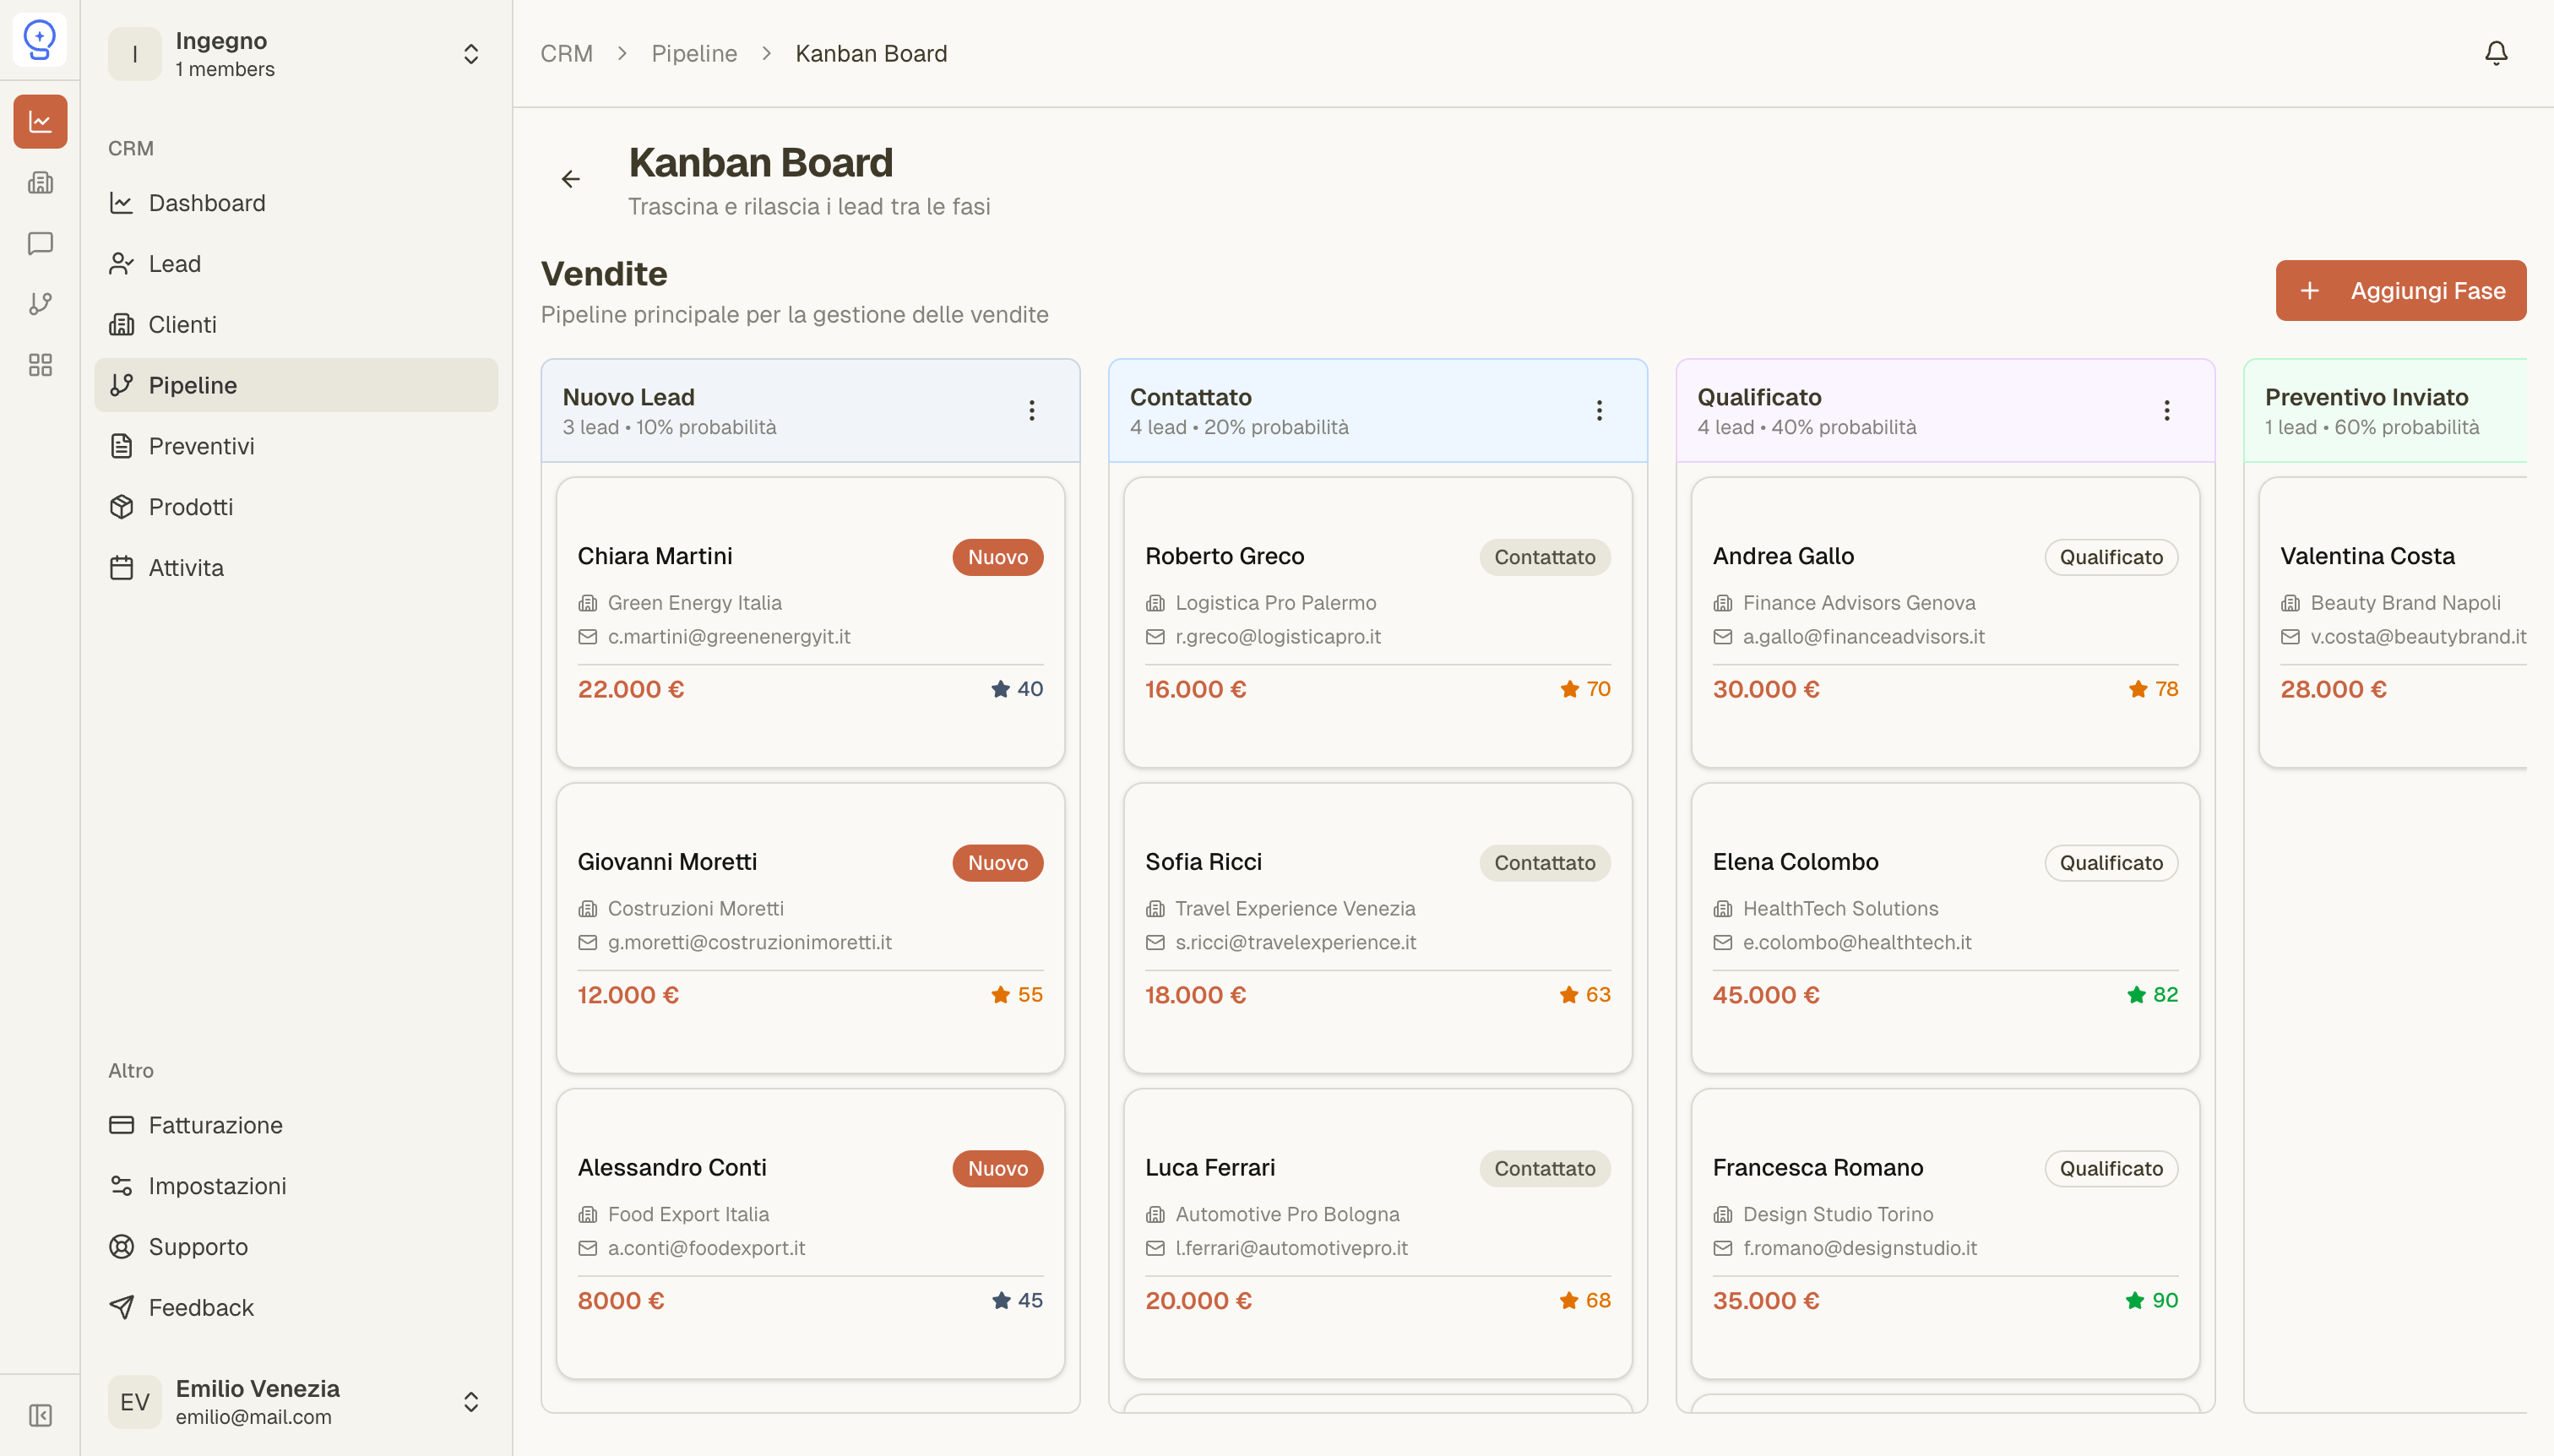Expand the Ingegno workspace switcher
This screenshot has height=1456, width=2554.
[x=471, y=54]
